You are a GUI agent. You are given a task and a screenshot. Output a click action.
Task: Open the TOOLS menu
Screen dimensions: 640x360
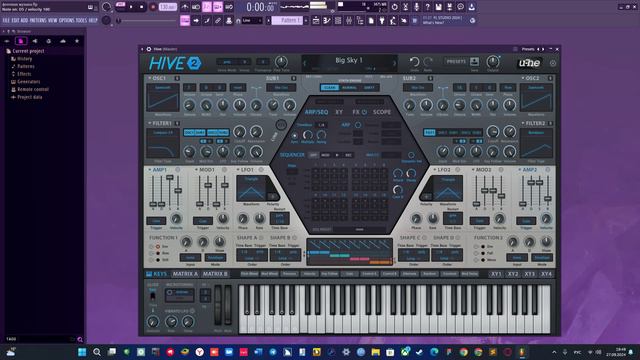[x=81, y=20]
